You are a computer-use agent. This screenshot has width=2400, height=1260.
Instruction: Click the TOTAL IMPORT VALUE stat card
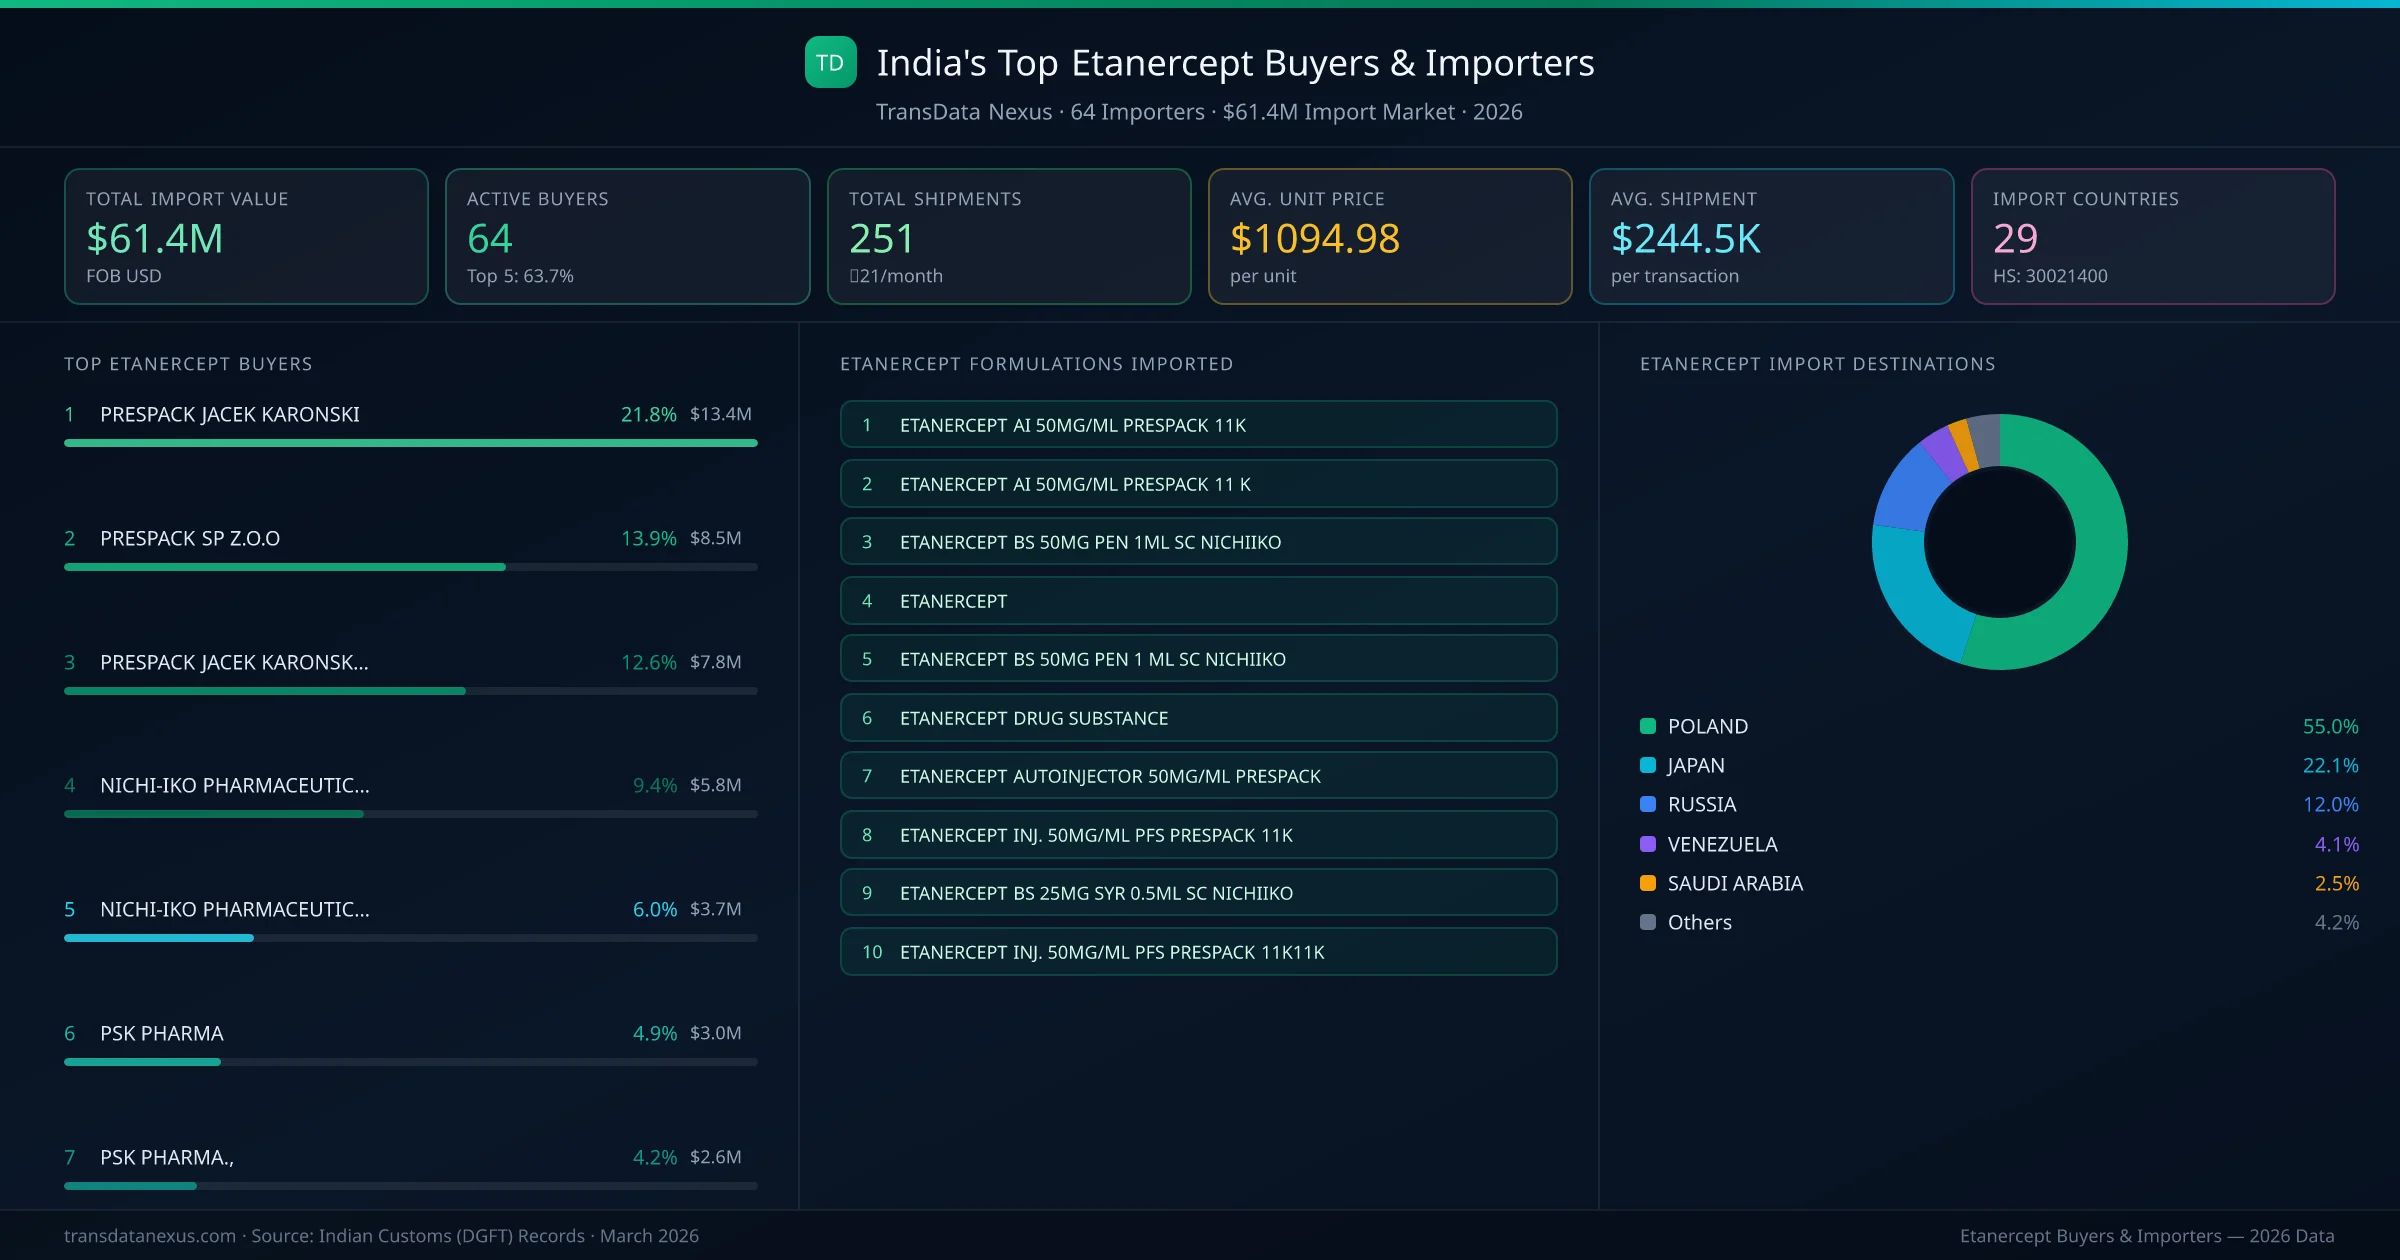coord(245,236)
